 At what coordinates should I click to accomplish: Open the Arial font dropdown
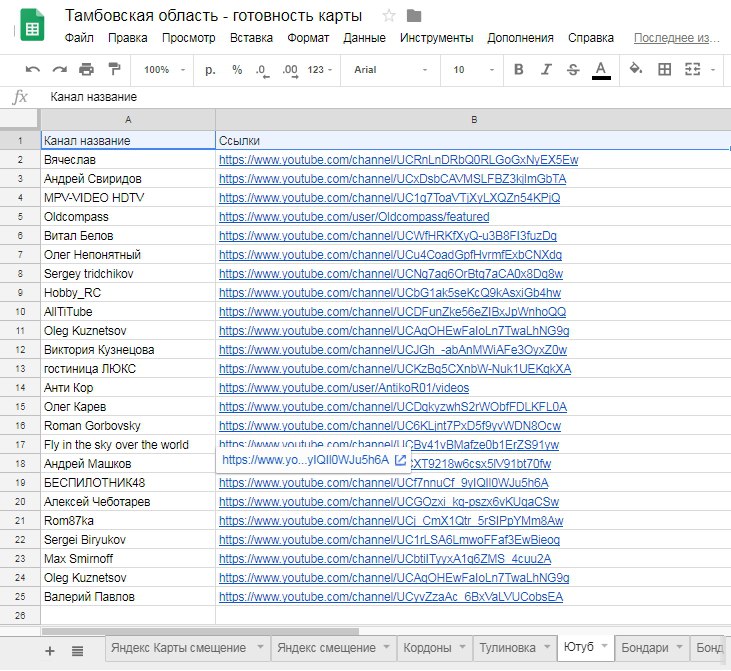pyautogui.click(x=391, y=69)
